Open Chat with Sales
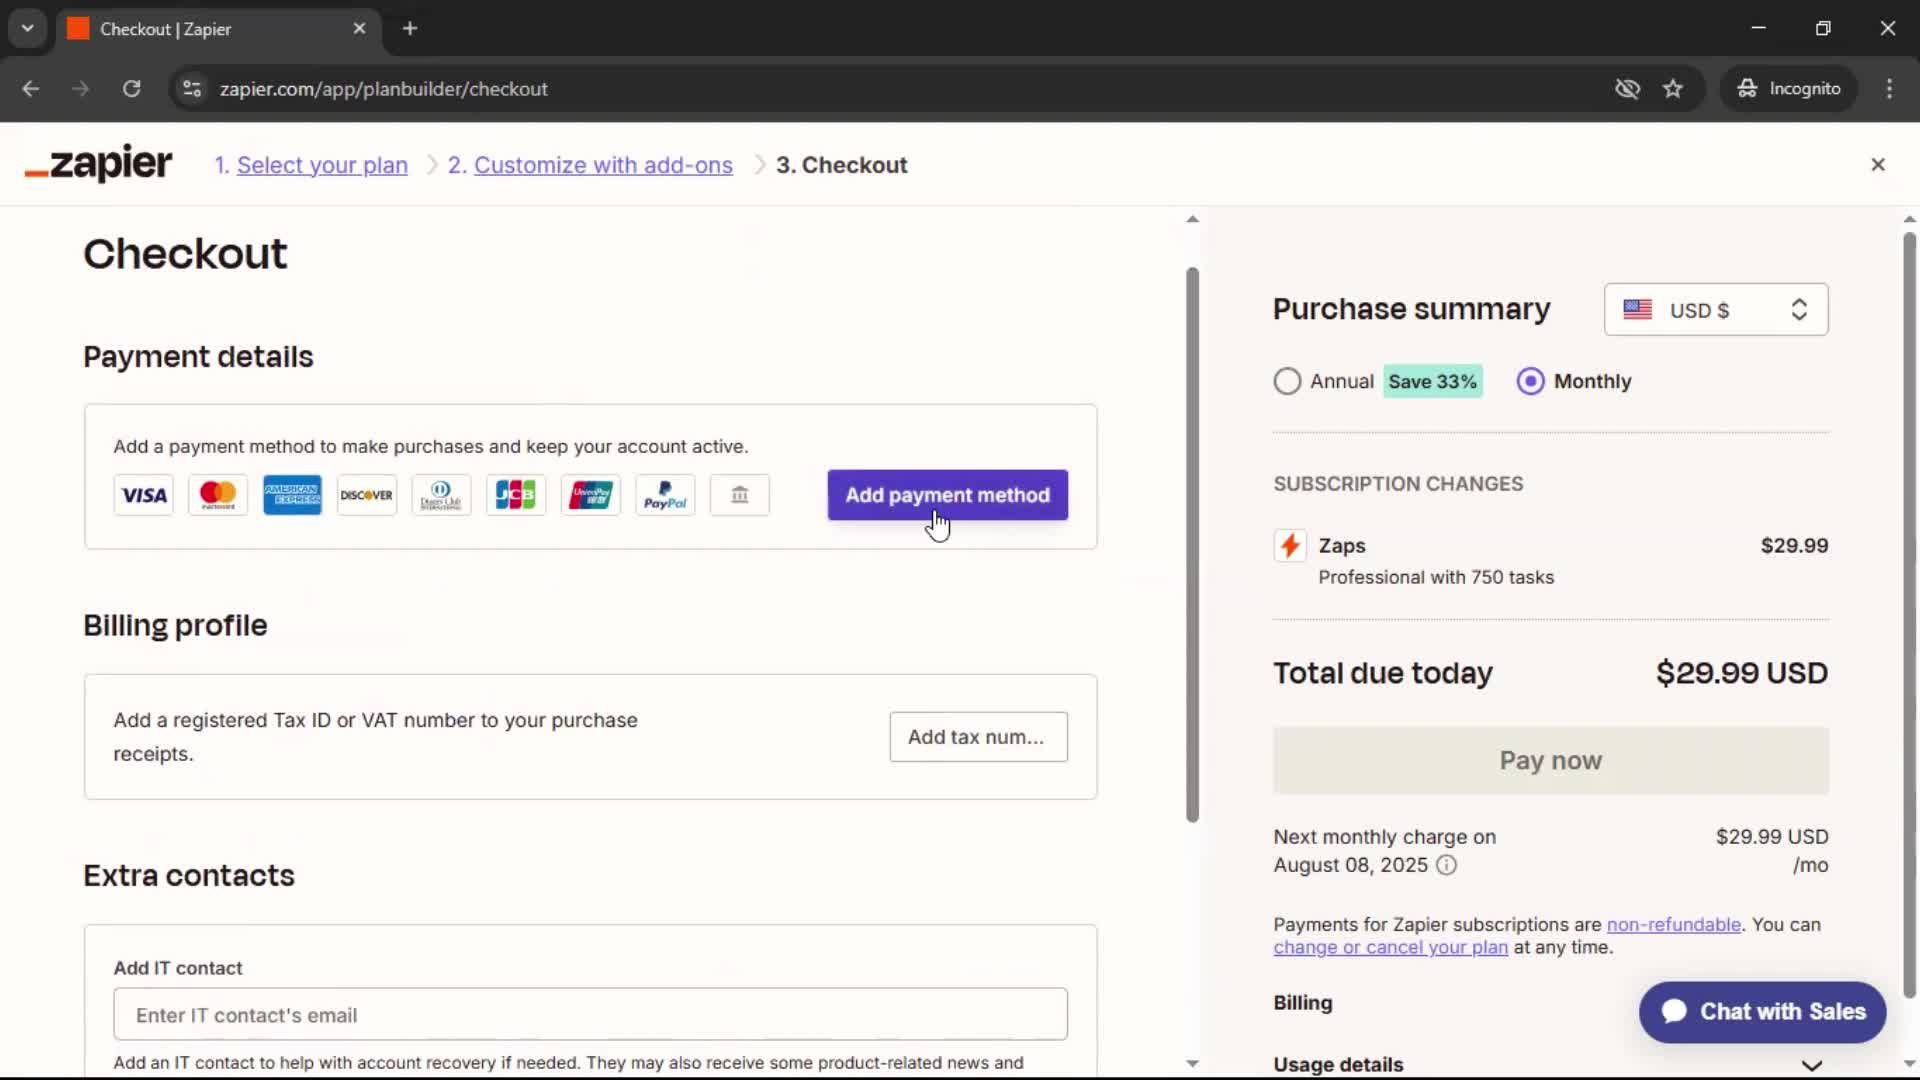This screenshot has width=1920, height=1080. pyautogui.click(x=1762, y=1012)
